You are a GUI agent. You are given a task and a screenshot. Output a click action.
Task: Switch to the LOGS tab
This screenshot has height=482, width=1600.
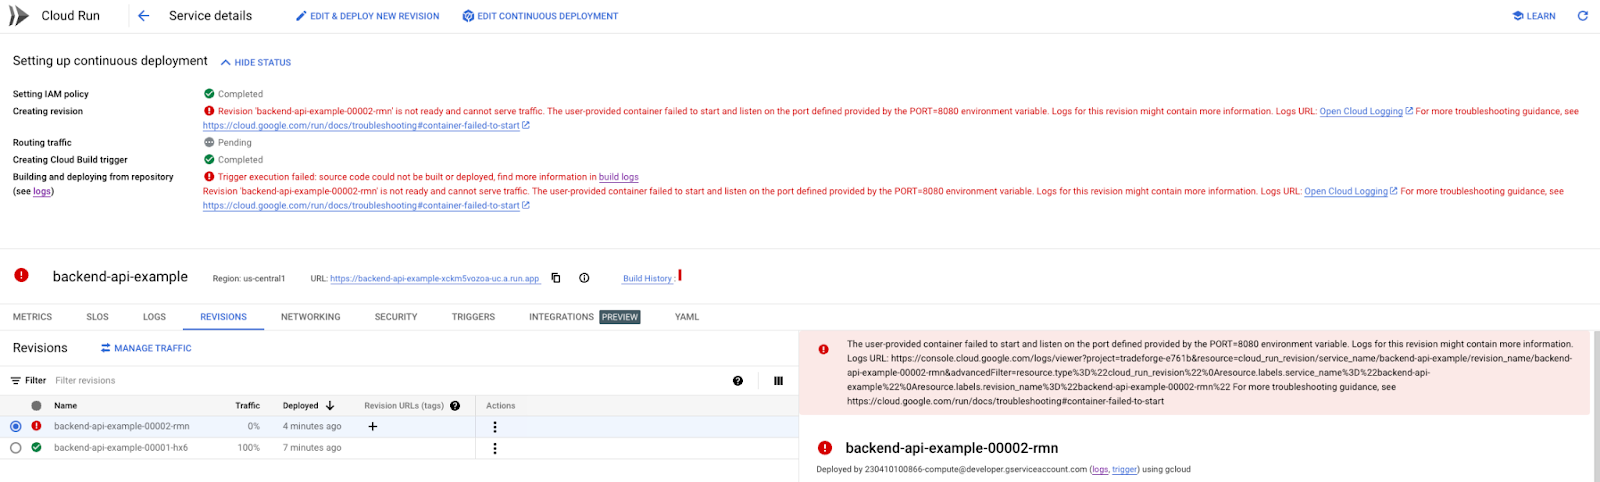point(155,317)
